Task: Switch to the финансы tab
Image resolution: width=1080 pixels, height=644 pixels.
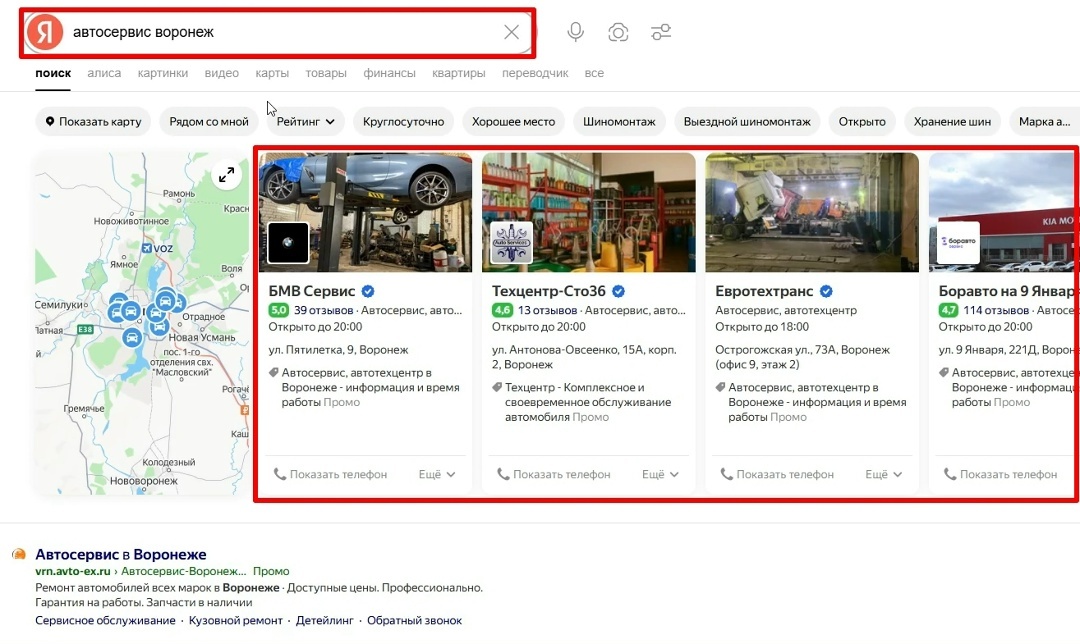Action: click(x=389, y=73)
